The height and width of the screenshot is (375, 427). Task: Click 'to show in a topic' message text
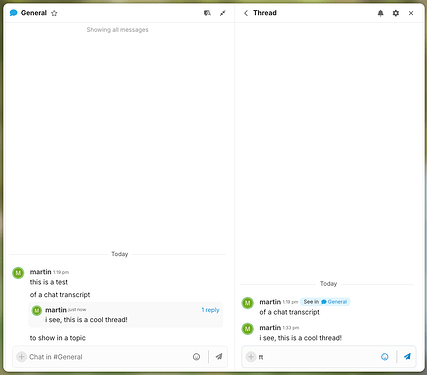tap(58, 338)
